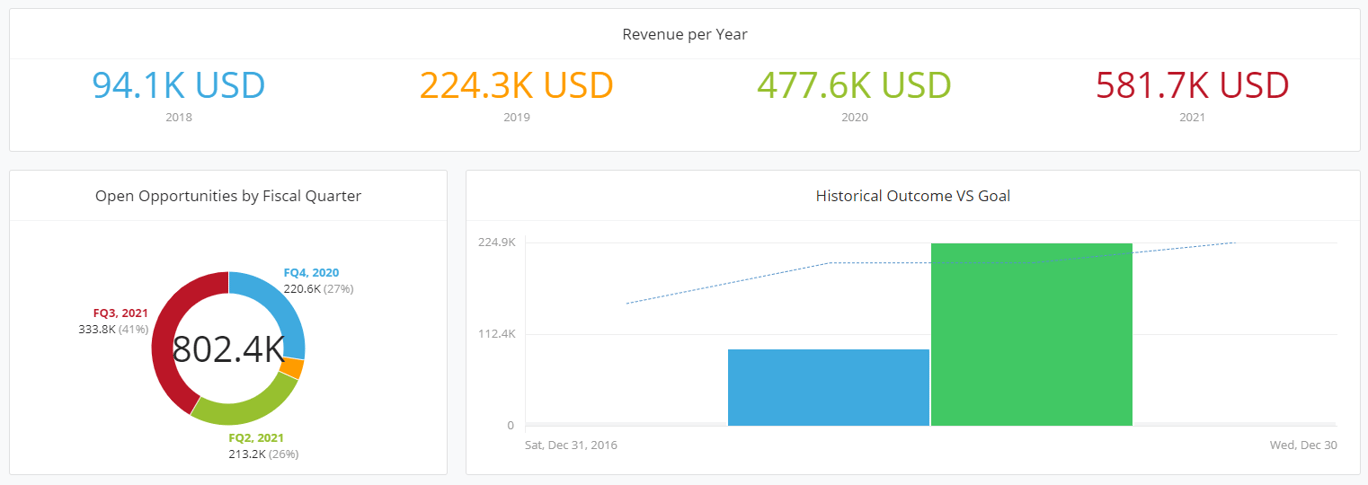
Task: Select the blue bar in historical chart
Action: click(x=828, y=387)
